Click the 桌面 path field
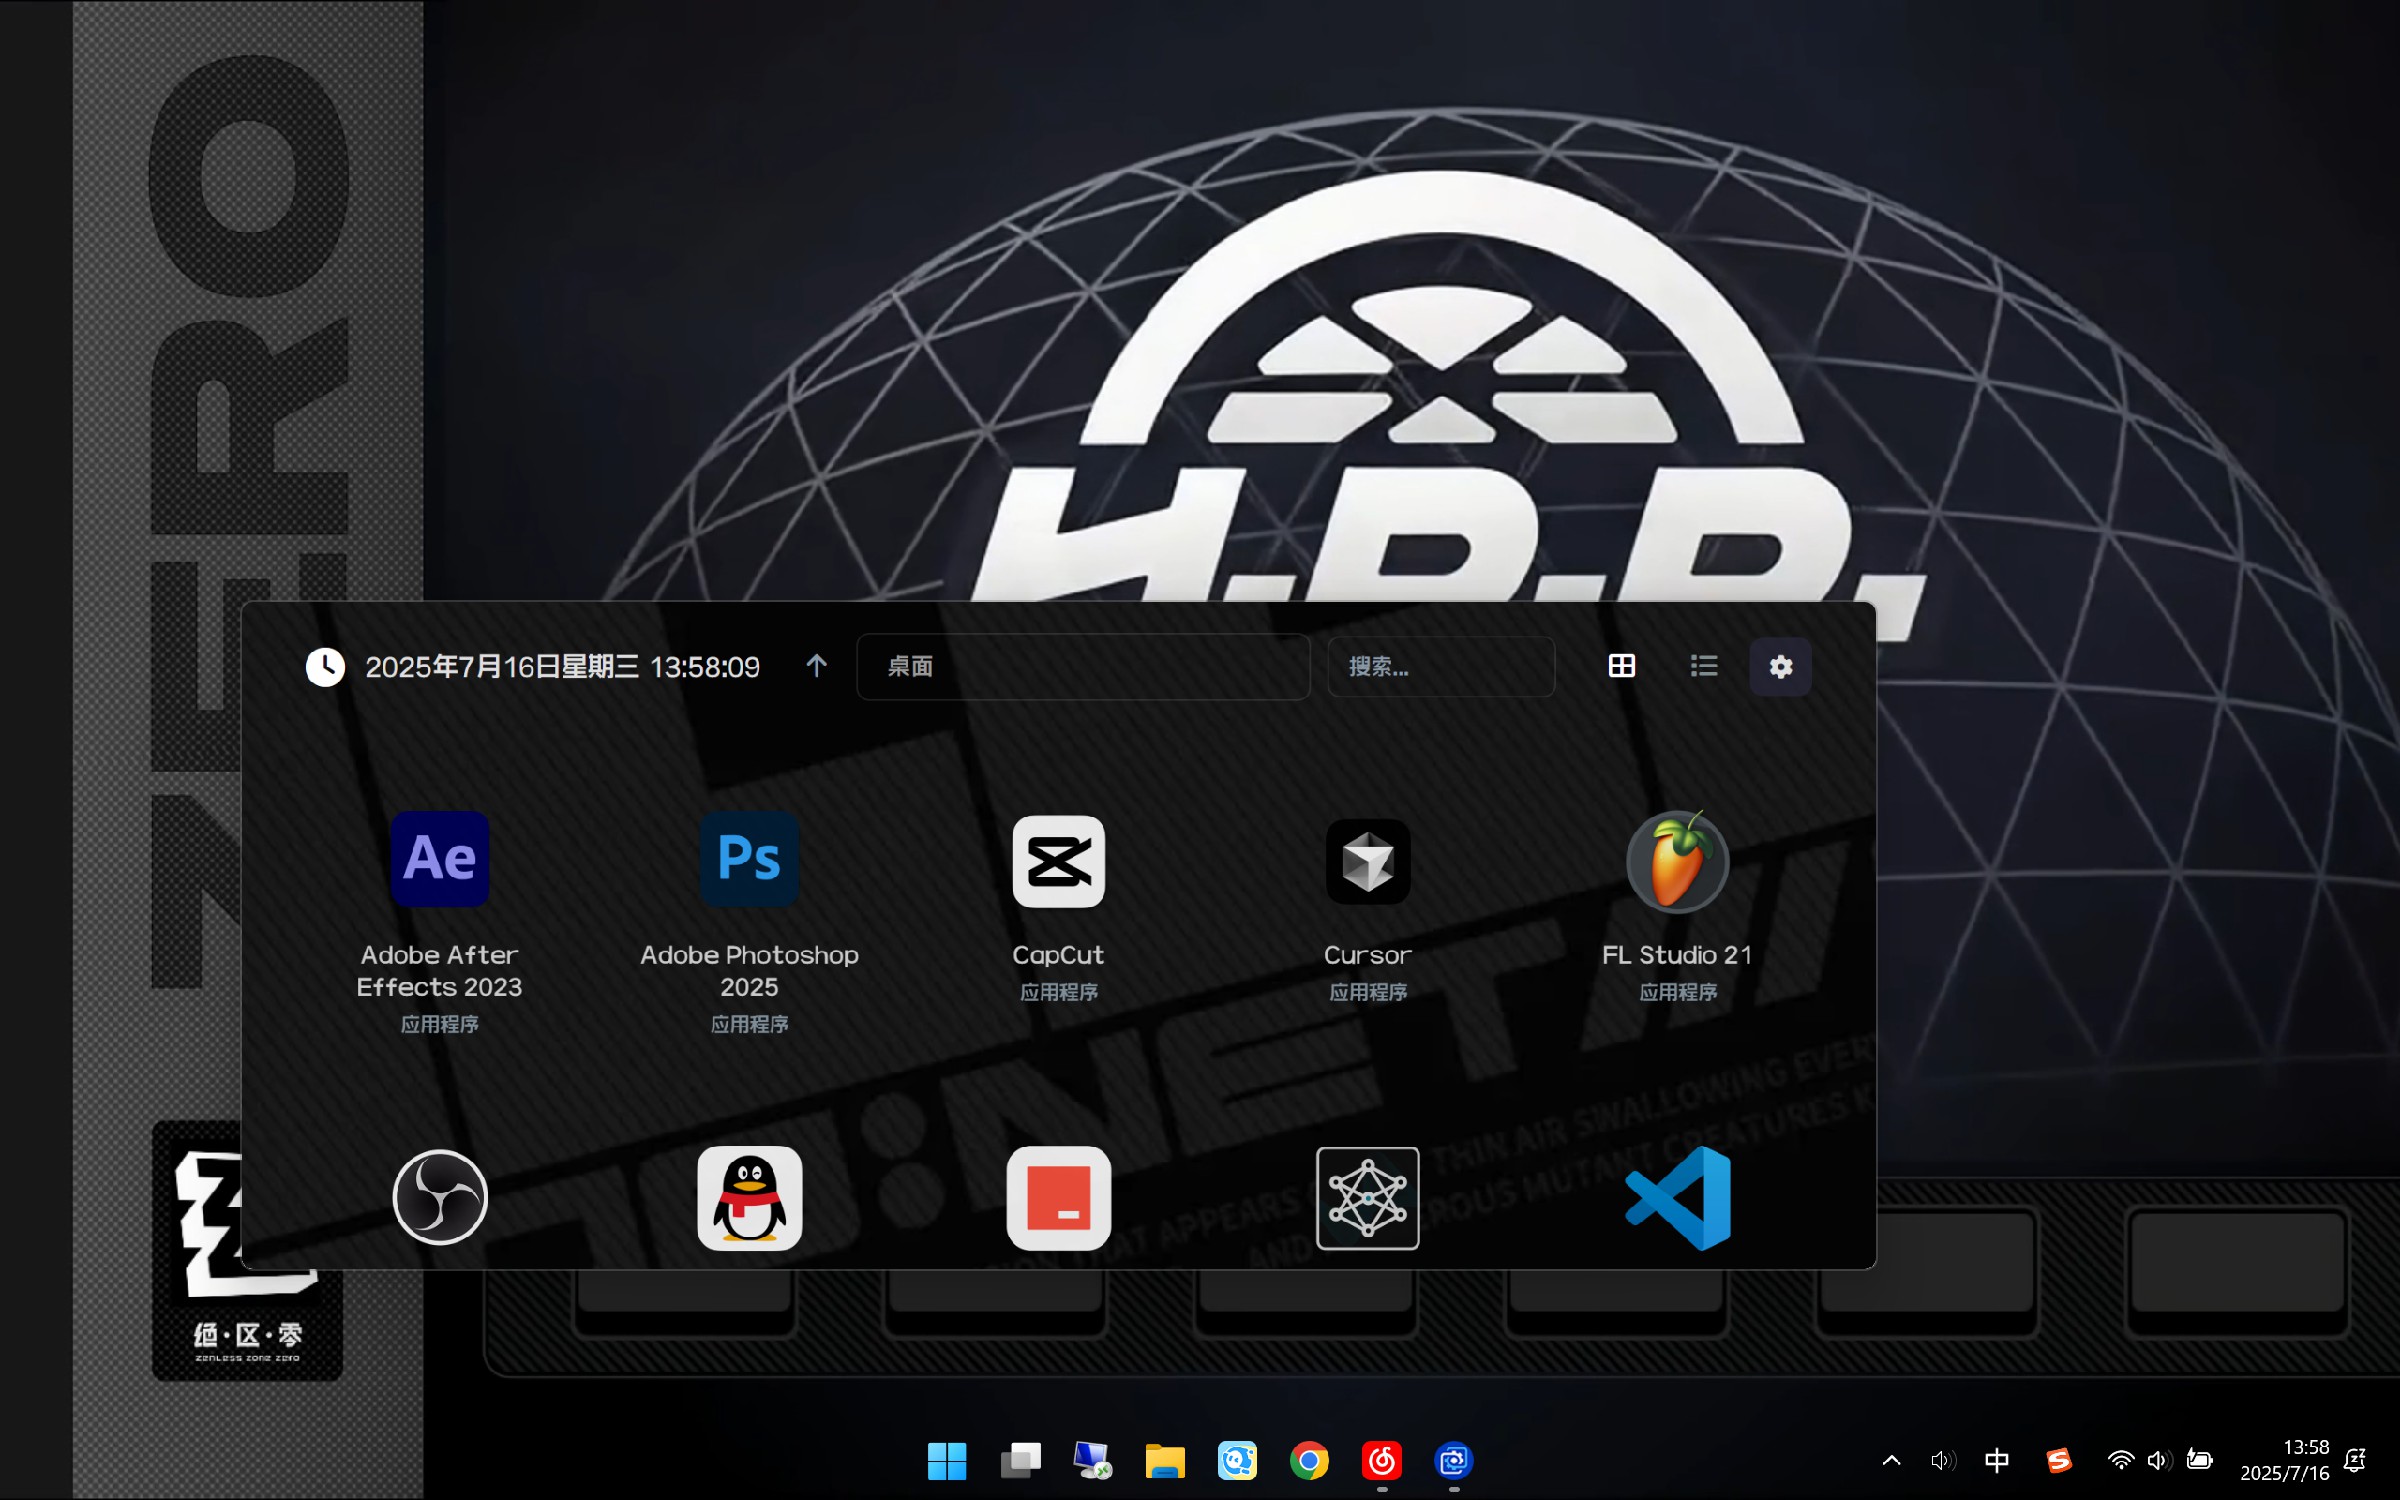Viewport: 2400px width, 1500px height. [1083, 667]
